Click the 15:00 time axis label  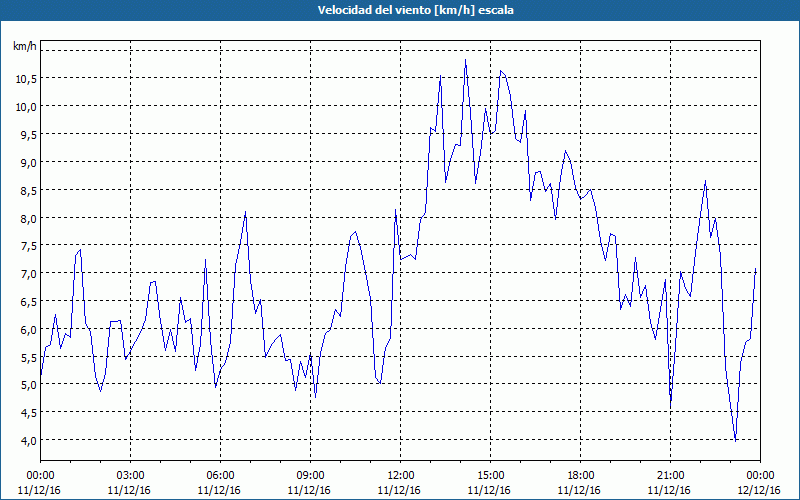(x=491, y=476)
